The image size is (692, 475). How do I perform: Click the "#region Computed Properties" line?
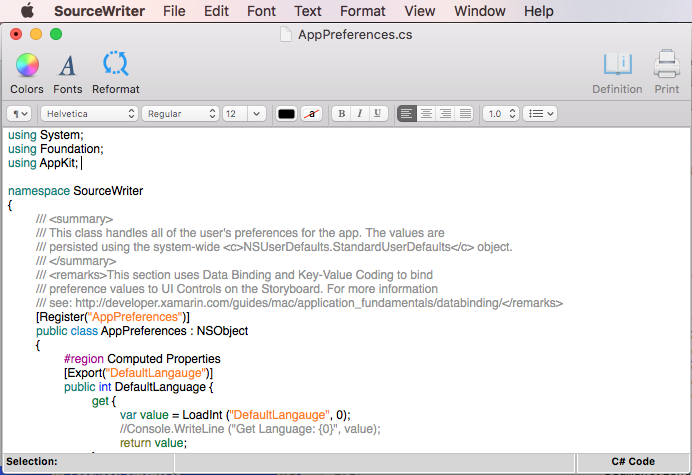pos(142,359)
